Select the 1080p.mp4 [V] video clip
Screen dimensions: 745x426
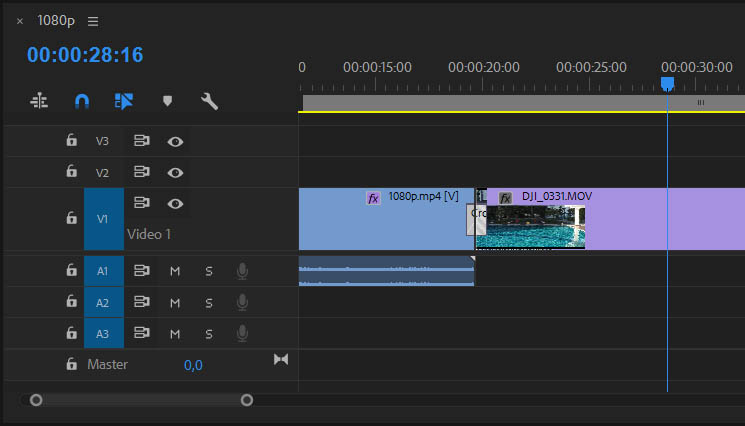pyautogui.click(x=386, y=219)
